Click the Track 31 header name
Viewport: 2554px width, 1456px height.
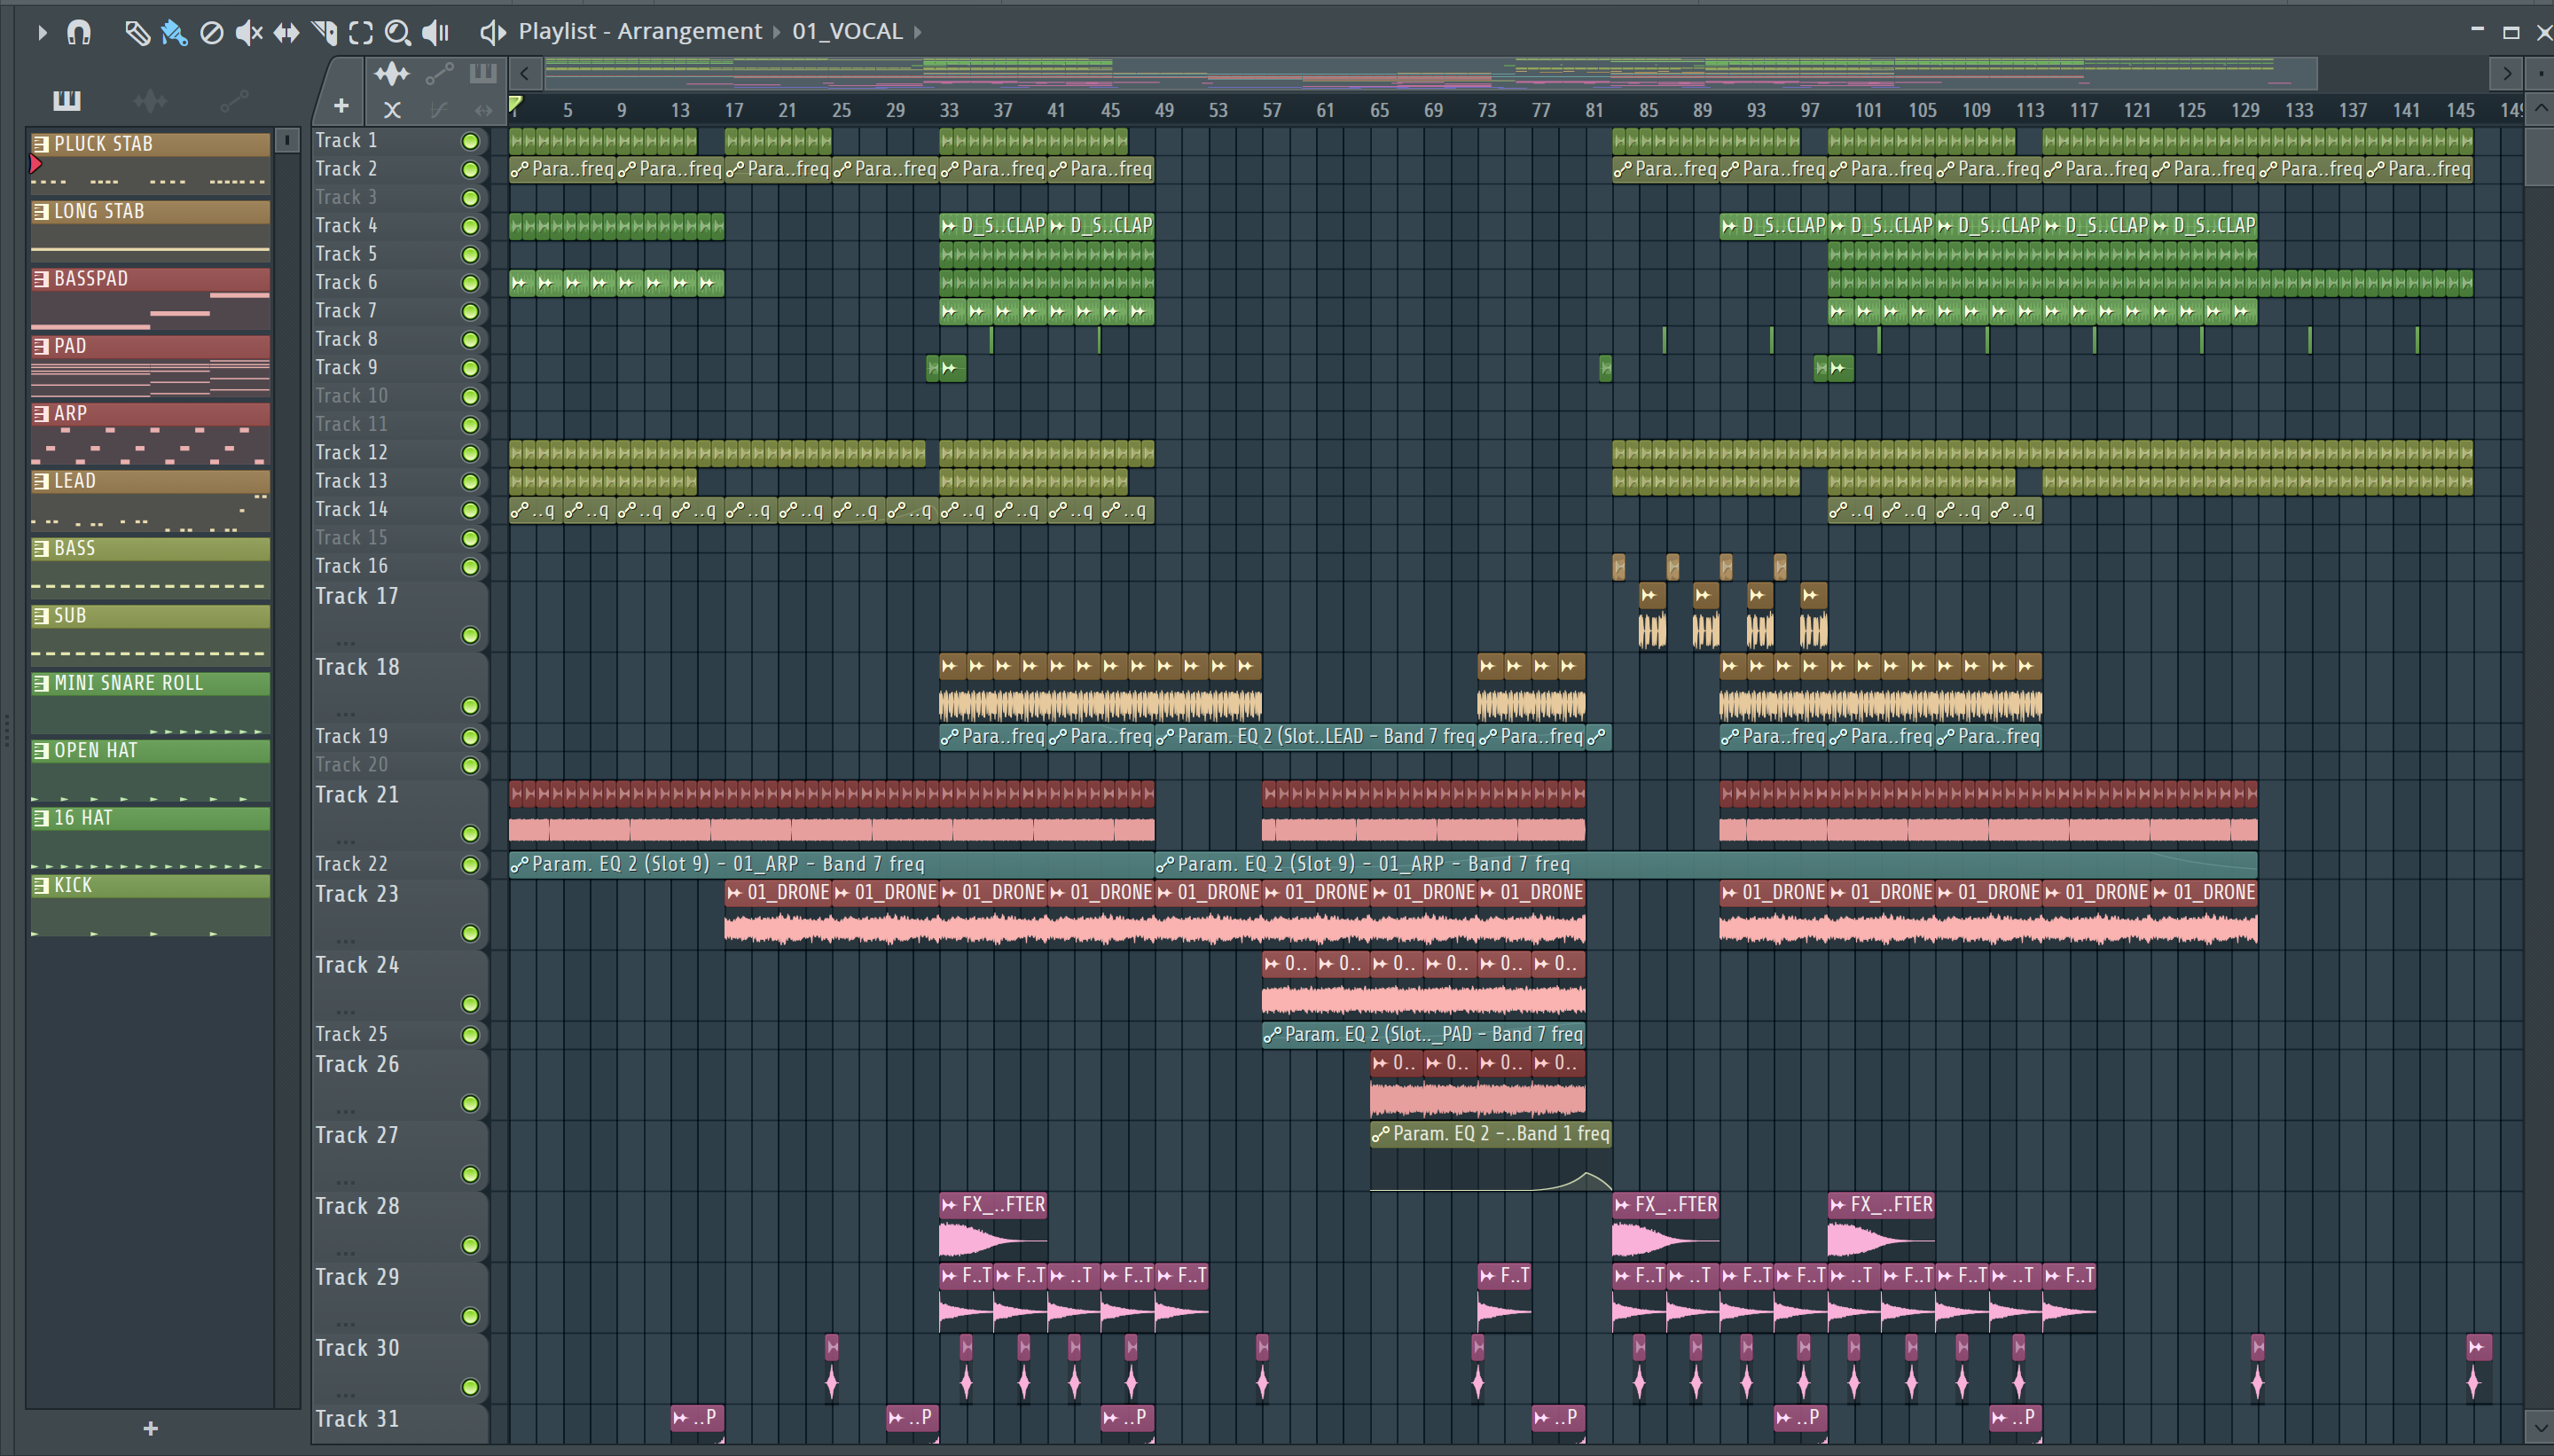point(357,1419)
